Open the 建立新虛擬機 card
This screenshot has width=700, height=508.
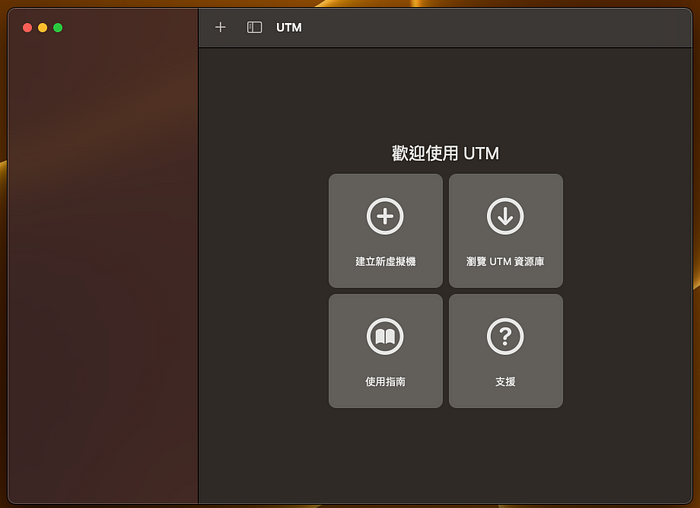point(386,231)
